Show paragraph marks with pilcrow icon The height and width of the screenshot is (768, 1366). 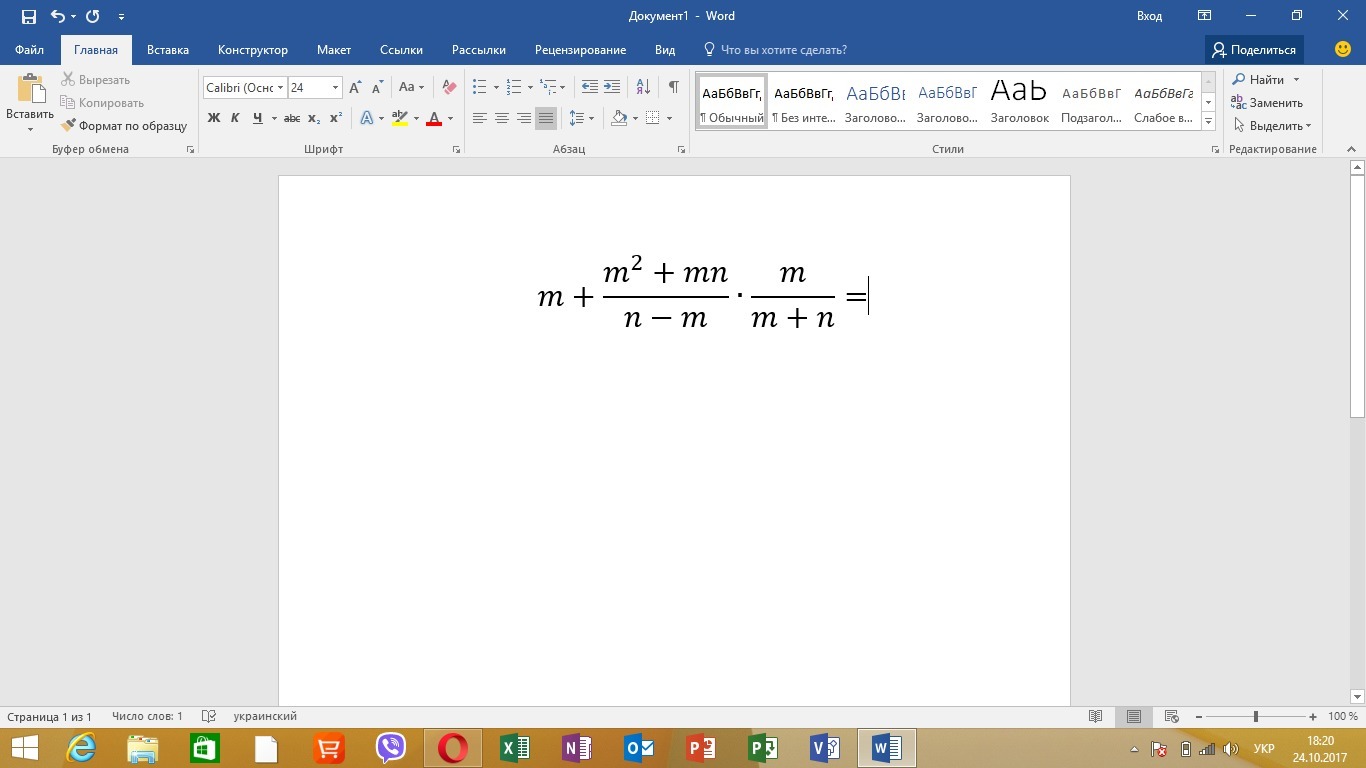[x=674, y=87]
